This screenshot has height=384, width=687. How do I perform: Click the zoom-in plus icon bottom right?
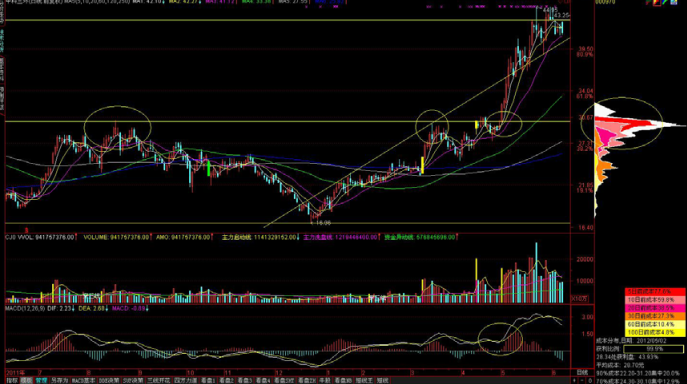(x=574, y=380)
